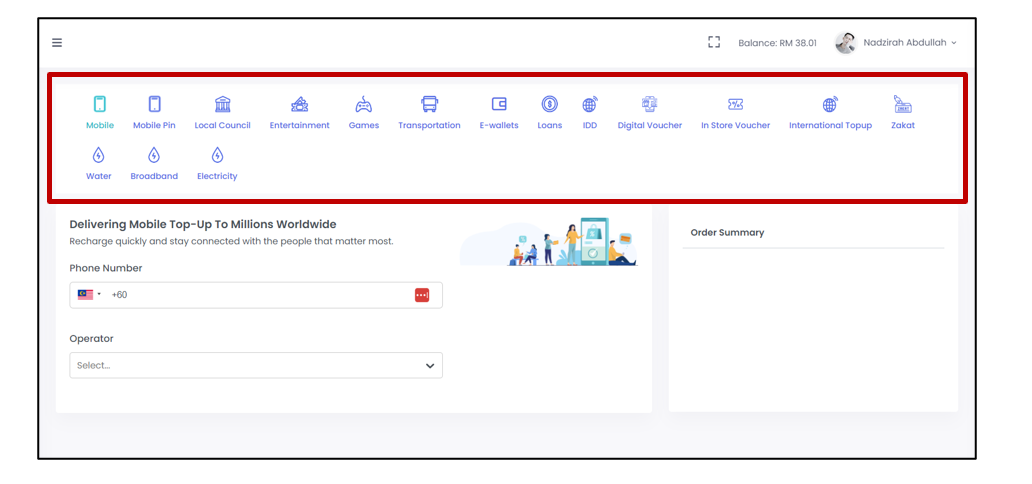Open the E-wallets wallet icon

coord(499,104)
